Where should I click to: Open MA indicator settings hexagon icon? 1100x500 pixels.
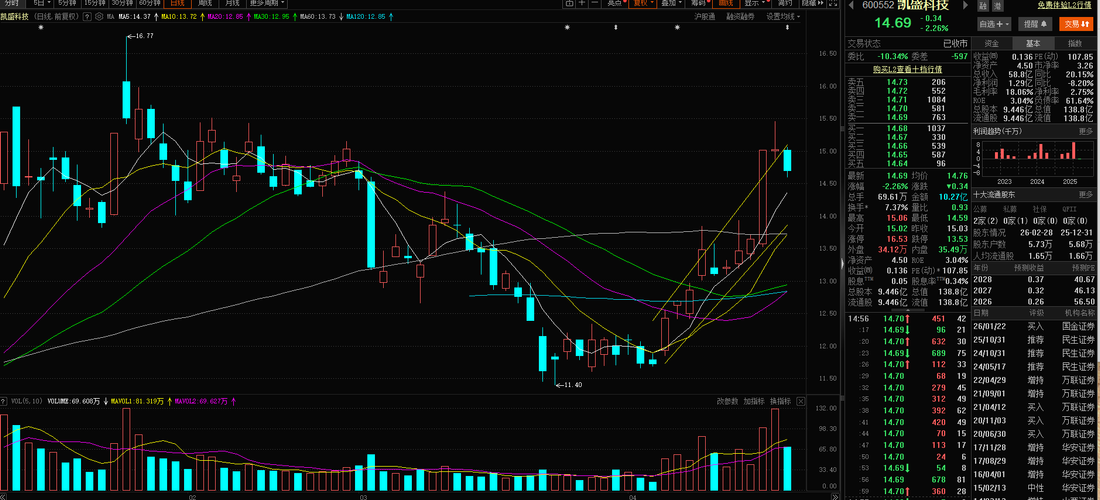pos(98,16)
